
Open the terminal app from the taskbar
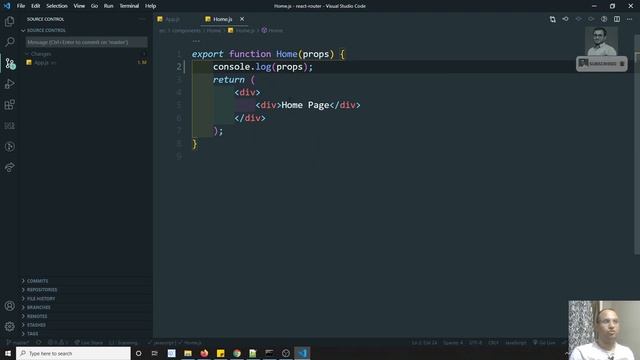[x=269, y=353]
